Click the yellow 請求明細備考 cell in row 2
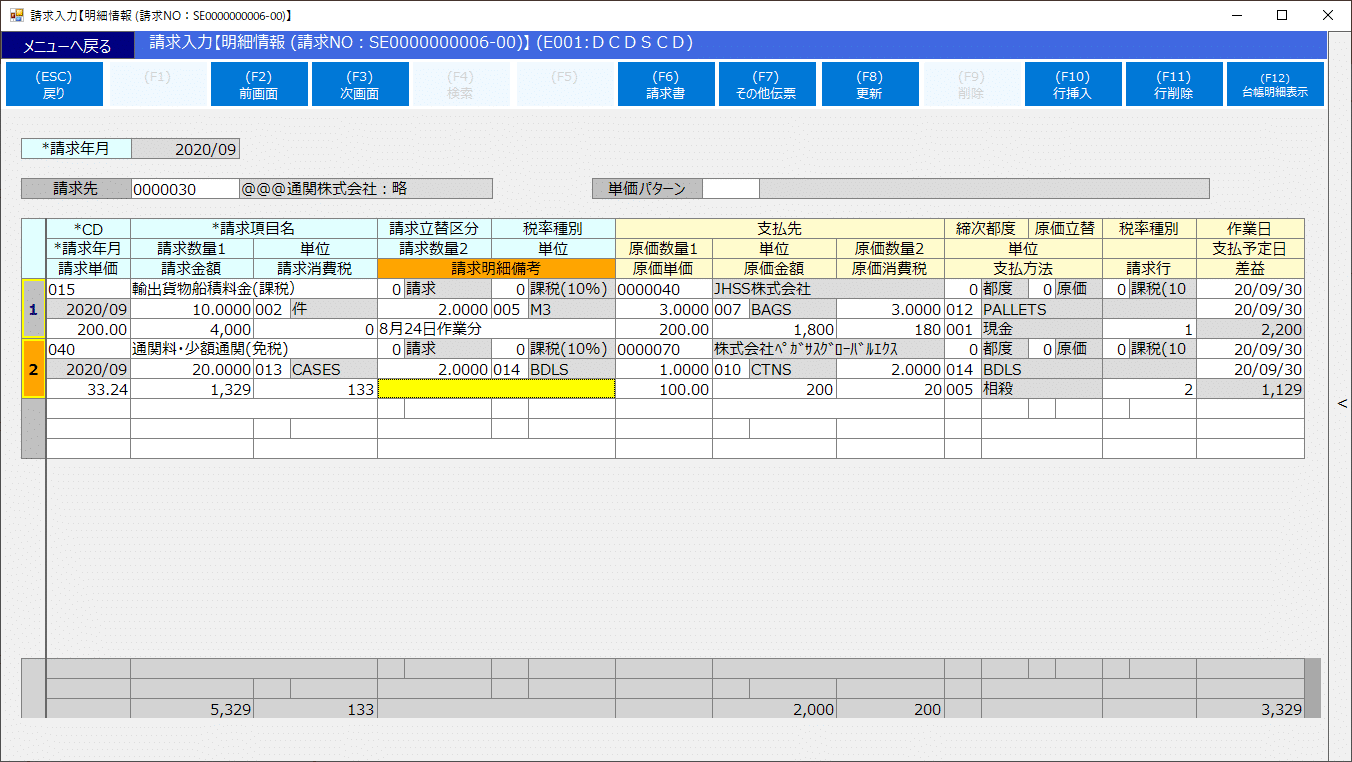 pos(496,389)
